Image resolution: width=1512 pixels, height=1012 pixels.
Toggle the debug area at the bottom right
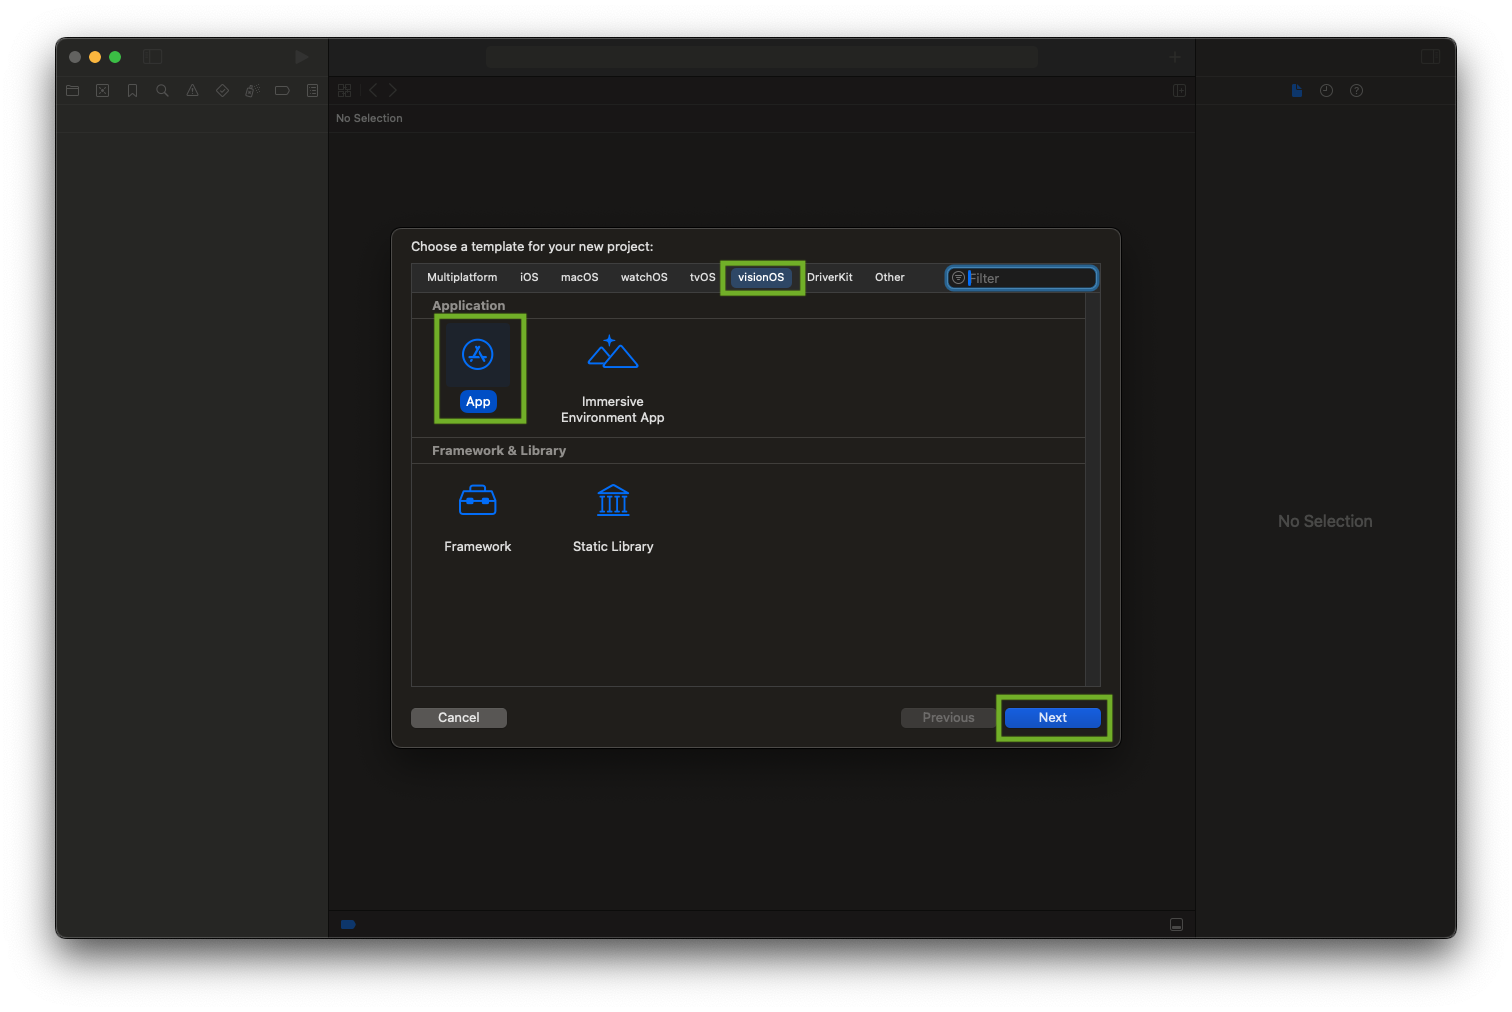tap(1176, 924)
